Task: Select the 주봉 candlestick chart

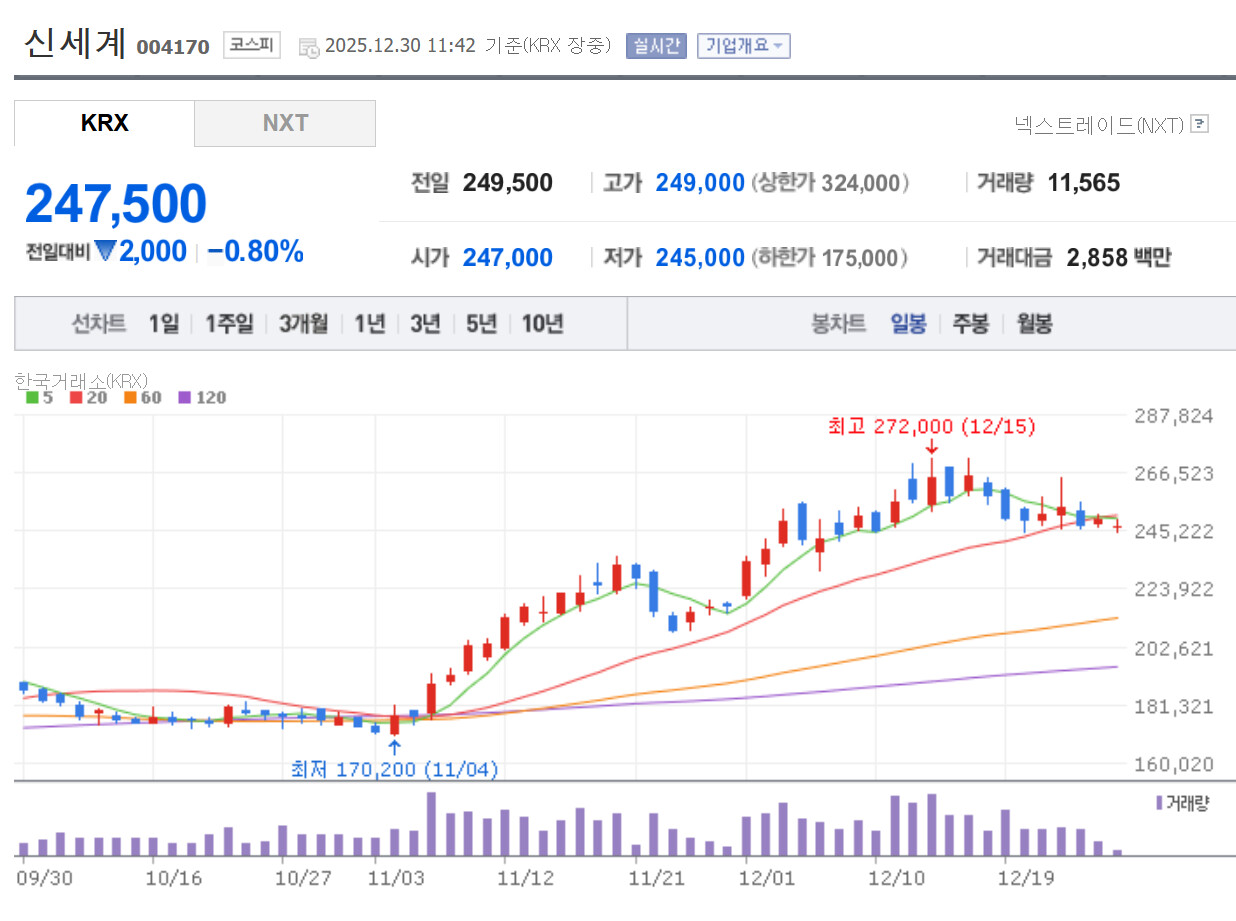Action: click(970, 324)
